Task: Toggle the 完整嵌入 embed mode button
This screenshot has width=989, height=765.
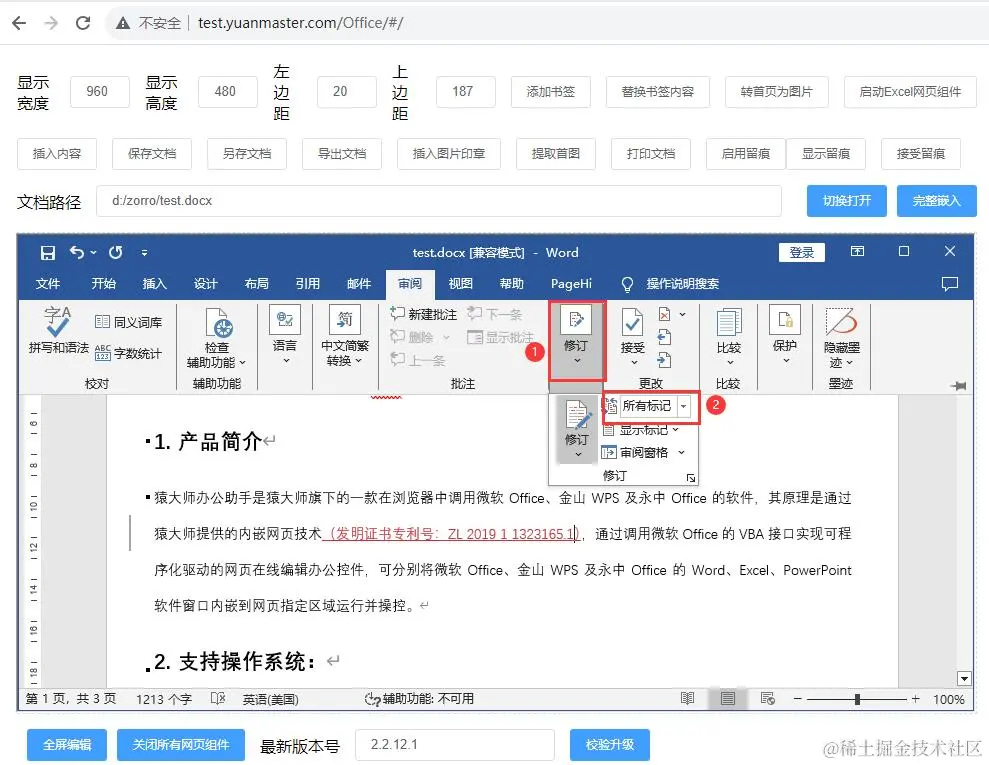Action: 936,201
